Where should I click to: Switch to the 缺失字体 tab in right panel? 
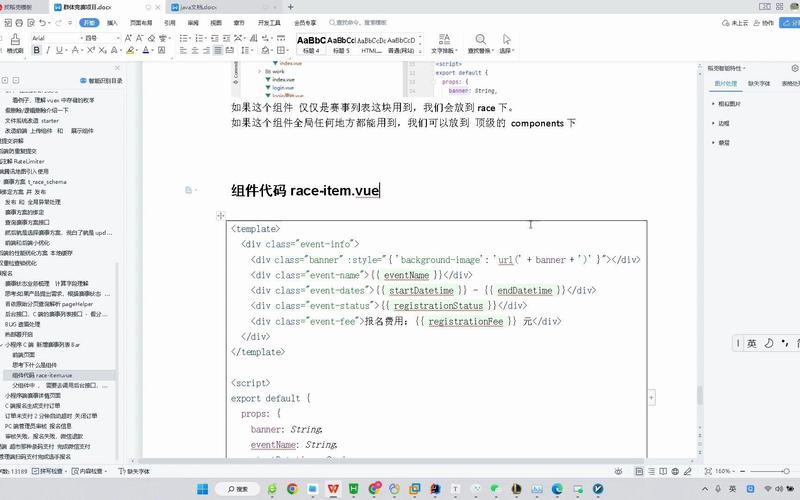tap(759, 83)
